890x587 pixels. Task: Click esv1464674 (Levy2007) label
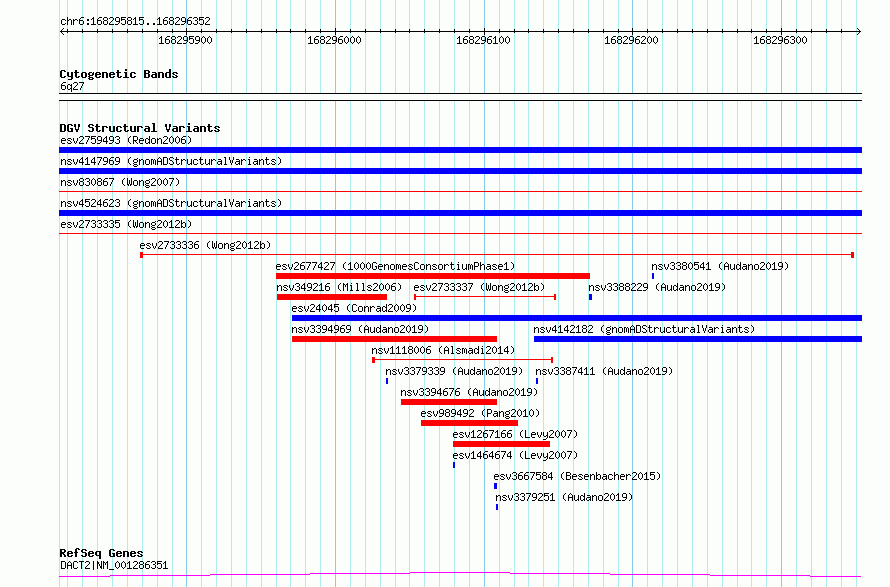515,455
